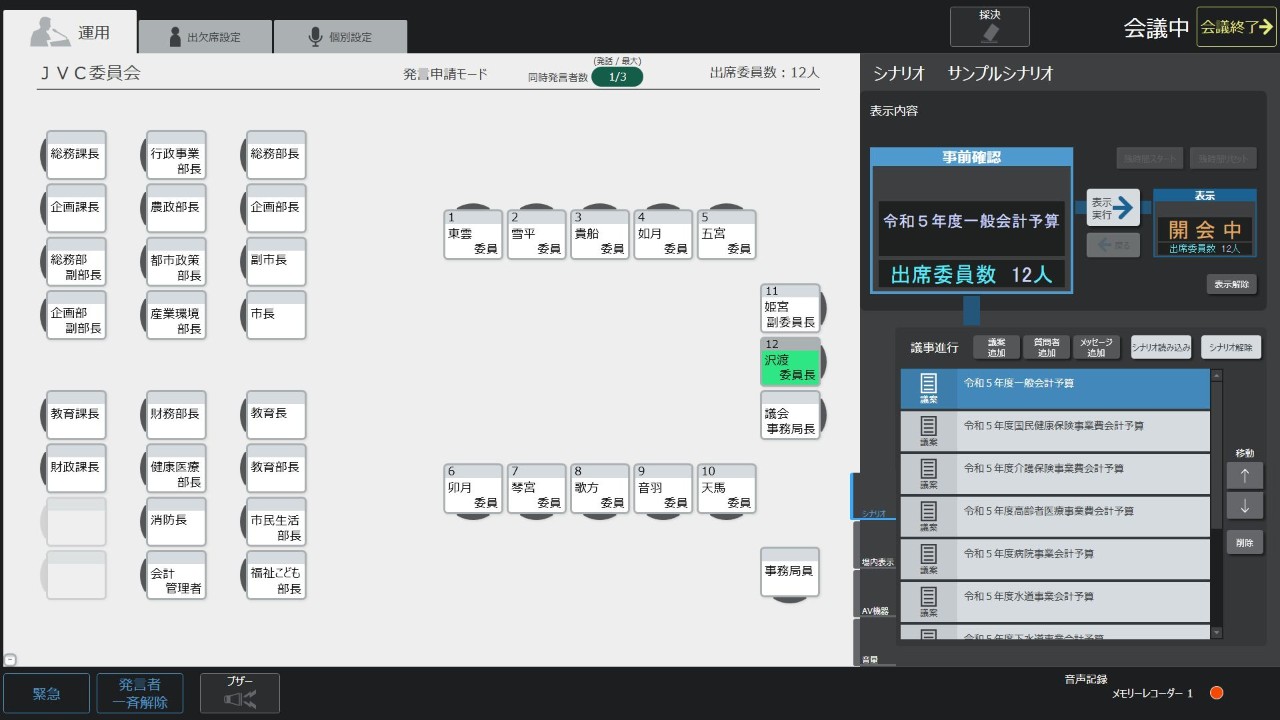The height and width of the screenshot is (720, 1280).
Task: Click the 削除 delete button
Action: (x=1244, y=542)
